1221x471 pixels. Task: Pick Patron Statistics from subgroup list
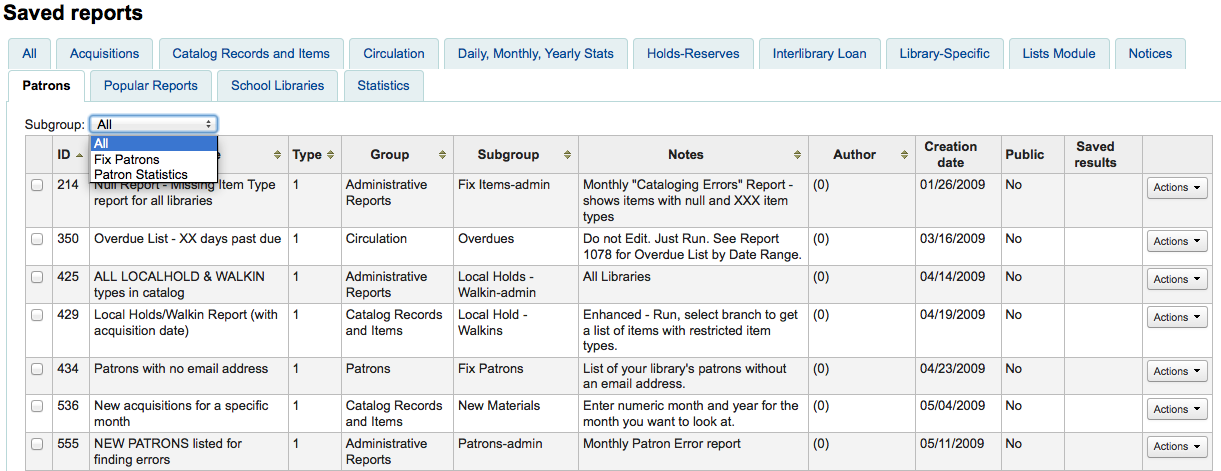point(140,174)
